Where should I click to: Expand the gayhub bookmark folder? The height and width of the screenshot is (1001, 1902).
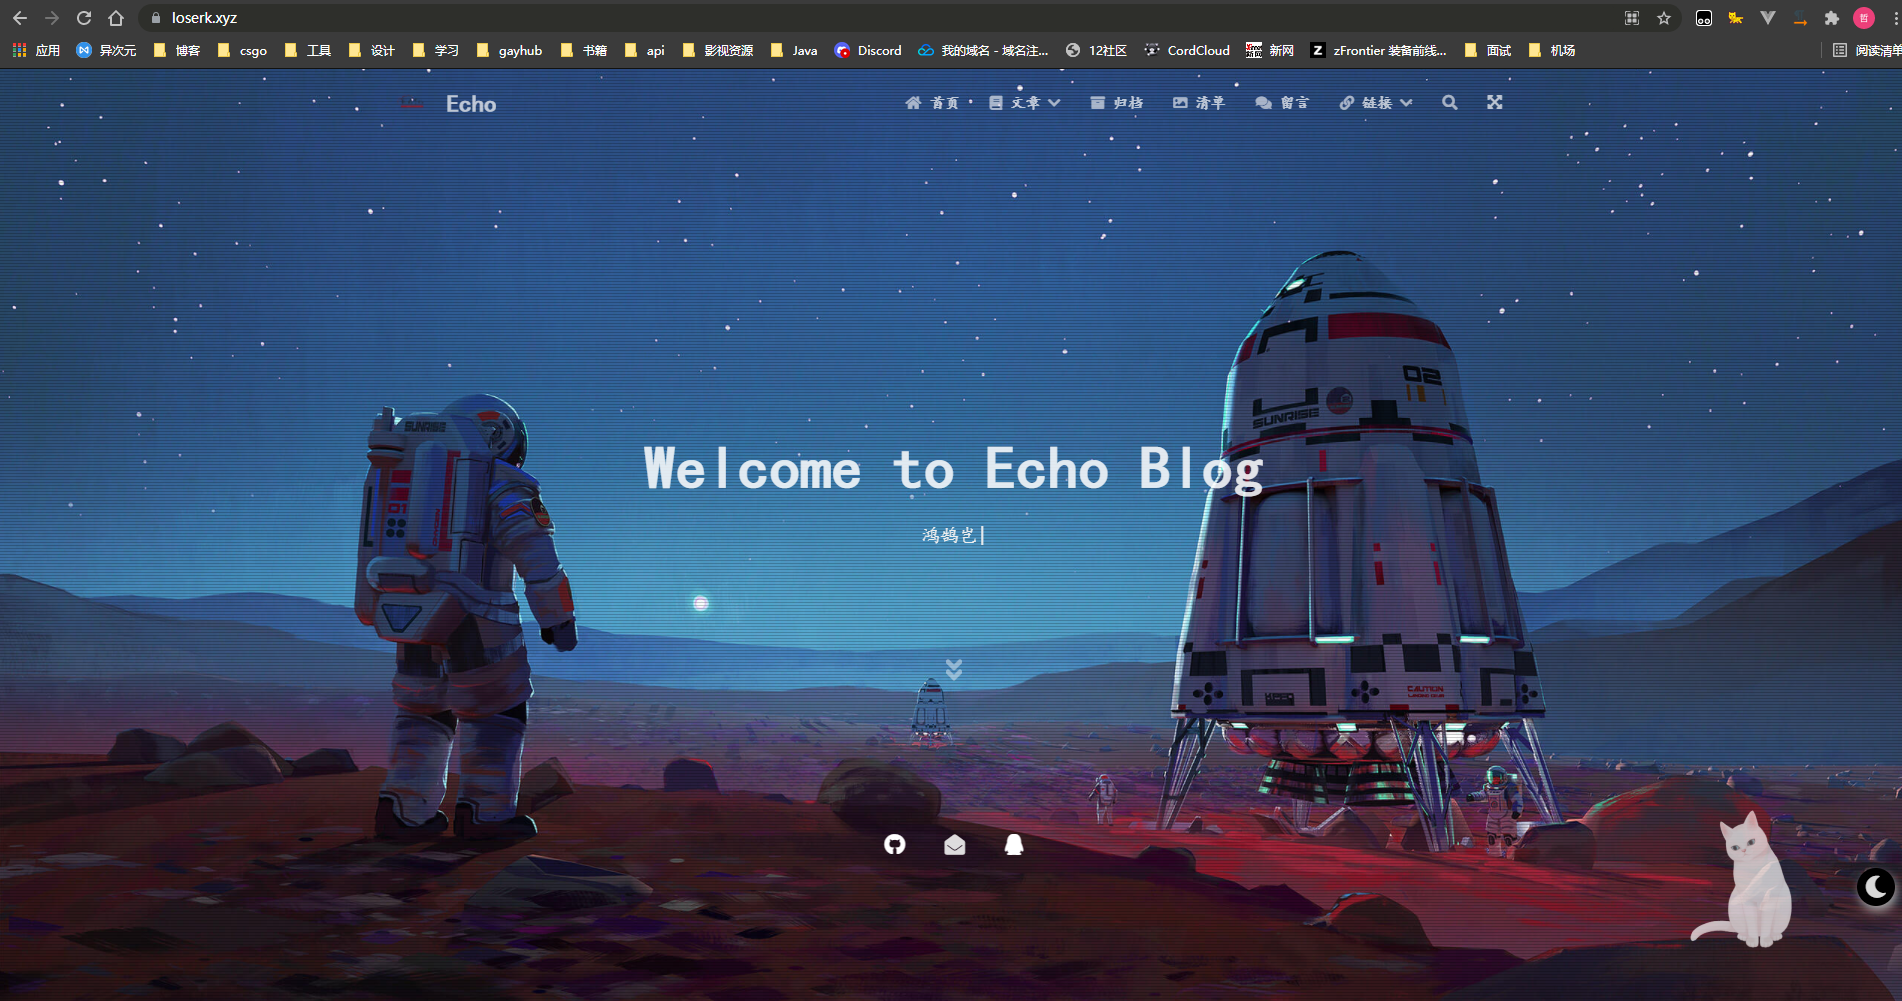click(510, 50)
